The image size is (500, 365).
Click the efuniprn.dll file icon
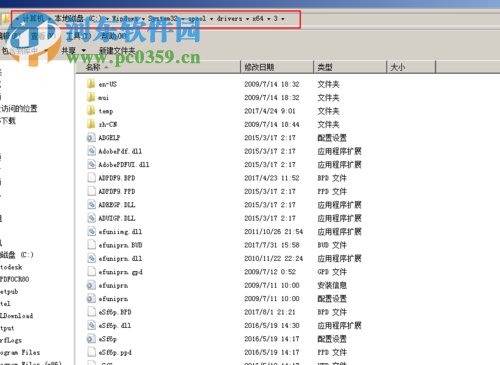91,258
